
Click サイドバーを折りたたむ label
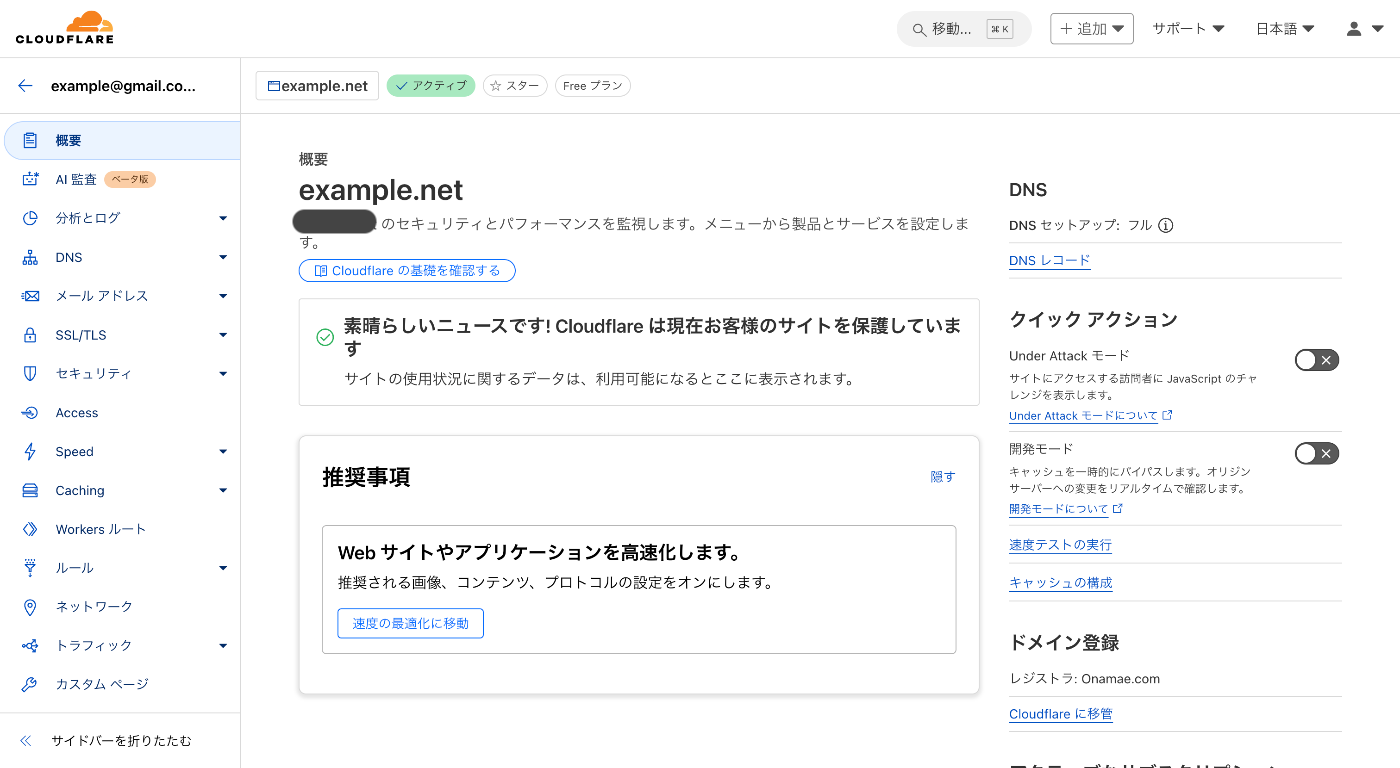(x=121, y=741)
